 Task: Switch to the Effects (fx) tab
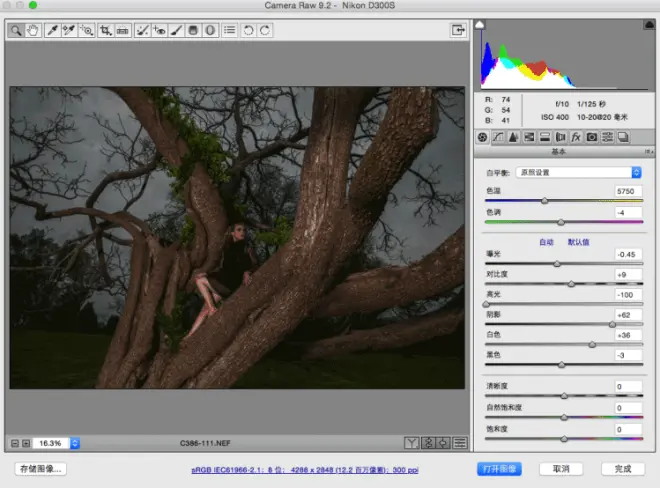pos(576,137)
